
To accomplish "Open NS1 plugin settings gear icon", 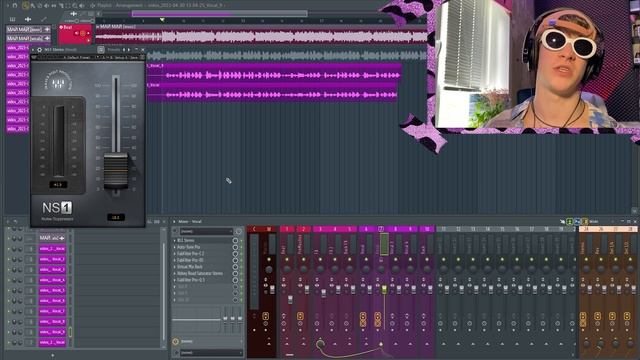I will tap(40, 50).
